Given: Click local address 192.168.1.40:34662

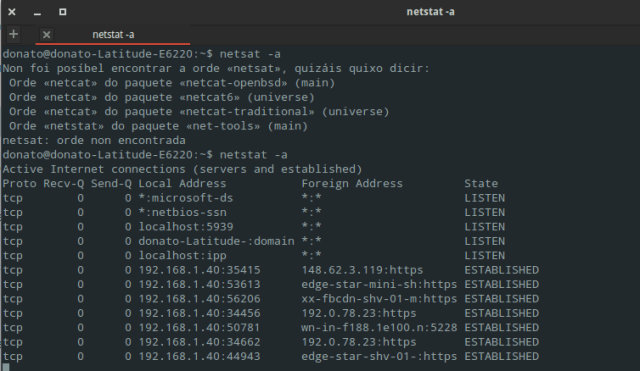Looking at the screenshot, I should click(199, 342).
